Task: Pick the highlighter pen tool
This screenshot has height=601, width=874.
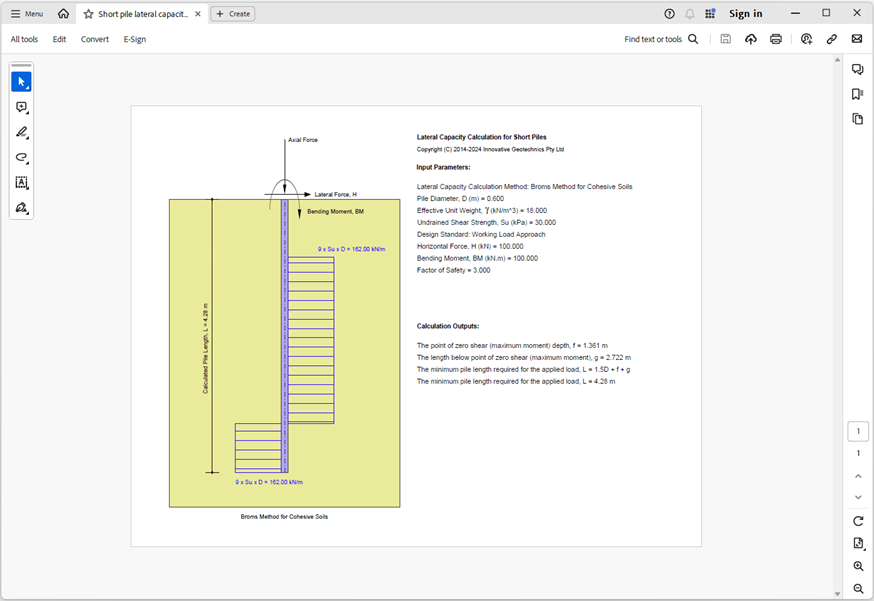Action: (21, 132)
